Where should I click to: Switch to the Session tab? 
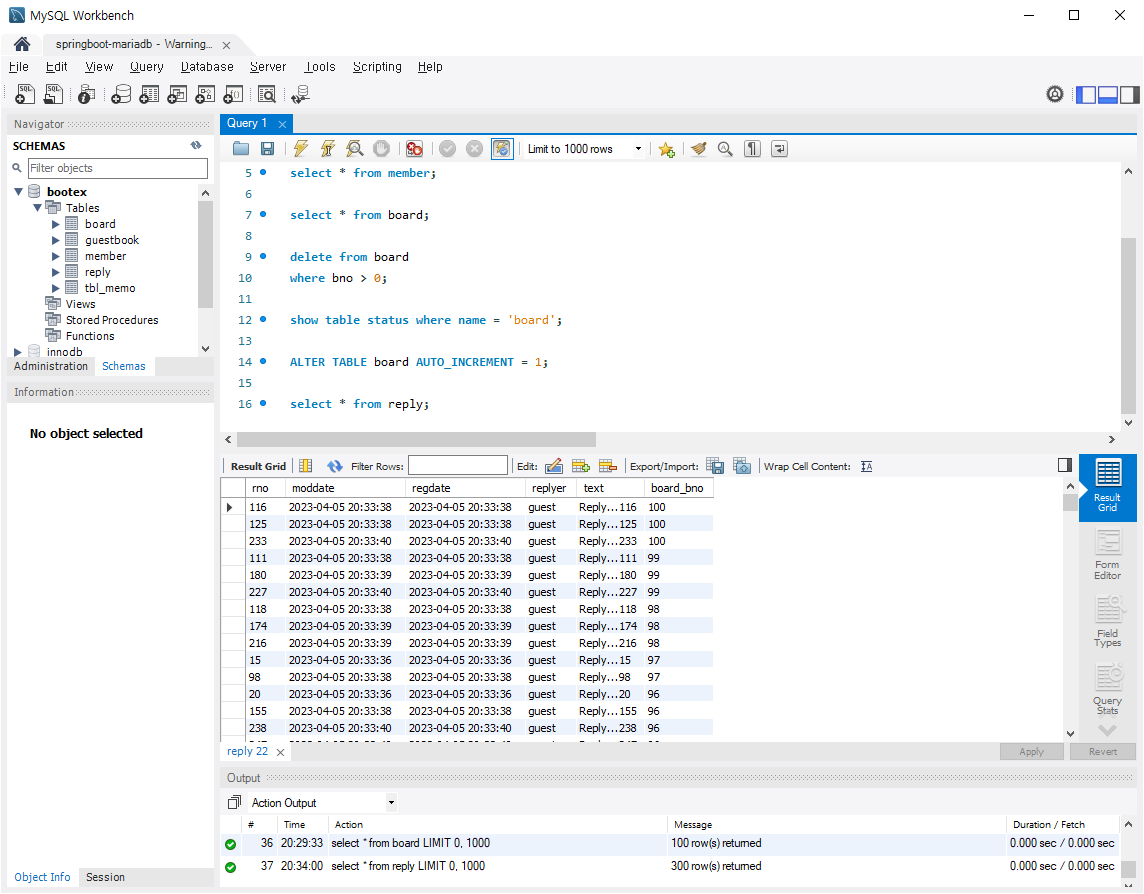pos(105,877)
